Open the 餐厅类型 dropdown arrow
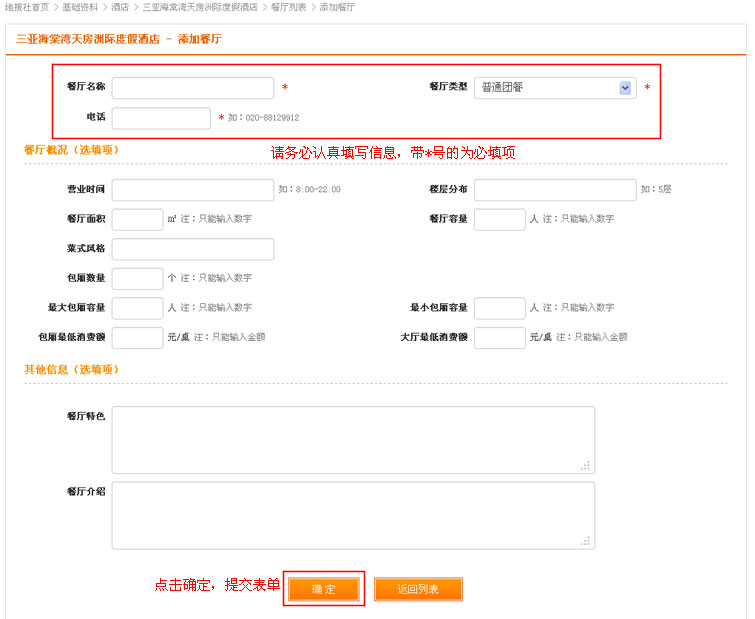The width and height of the screenshot is (755, 619). point(626,88)
